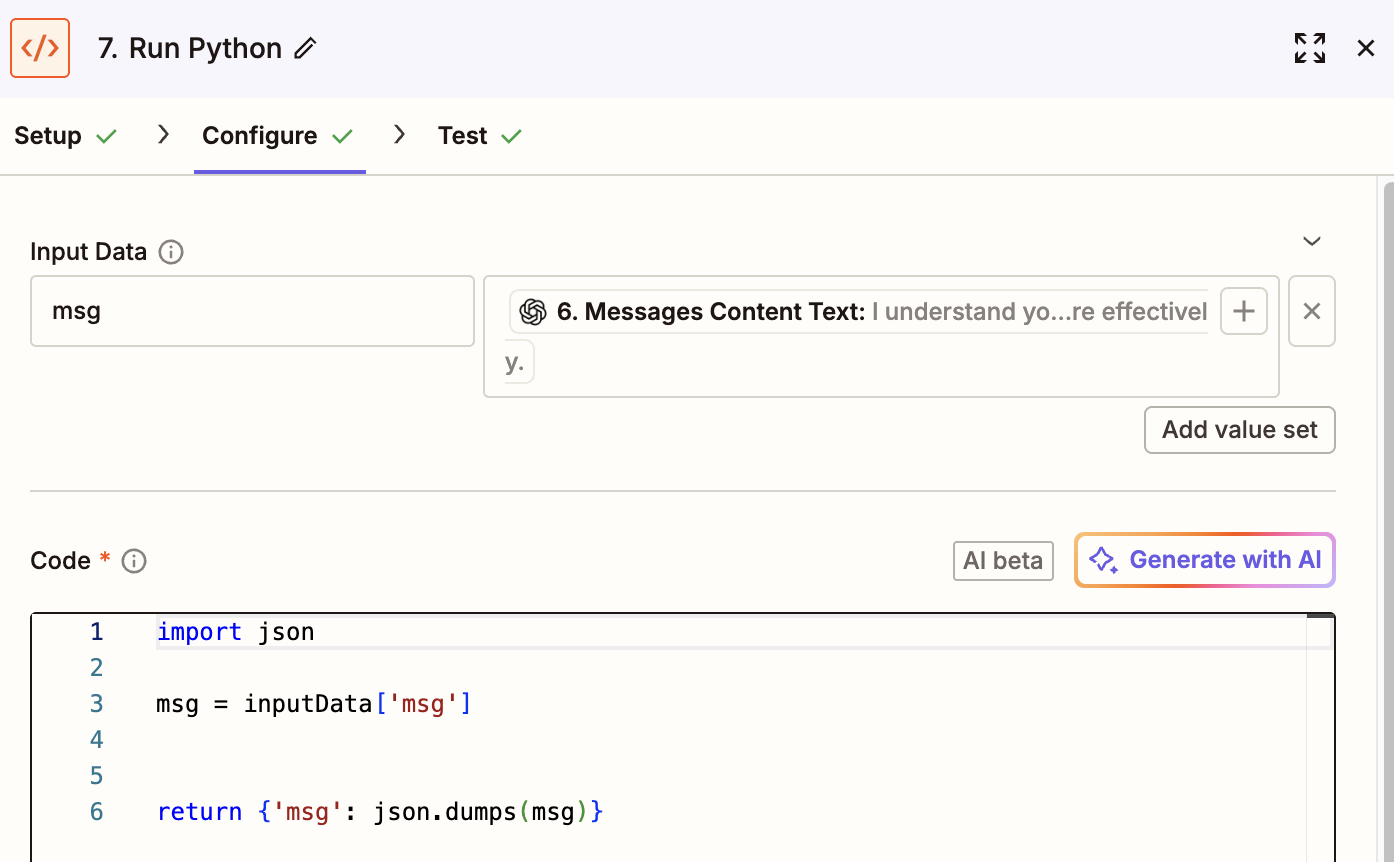Click the msg key input field
The image size is (1394, 862).
252,311
